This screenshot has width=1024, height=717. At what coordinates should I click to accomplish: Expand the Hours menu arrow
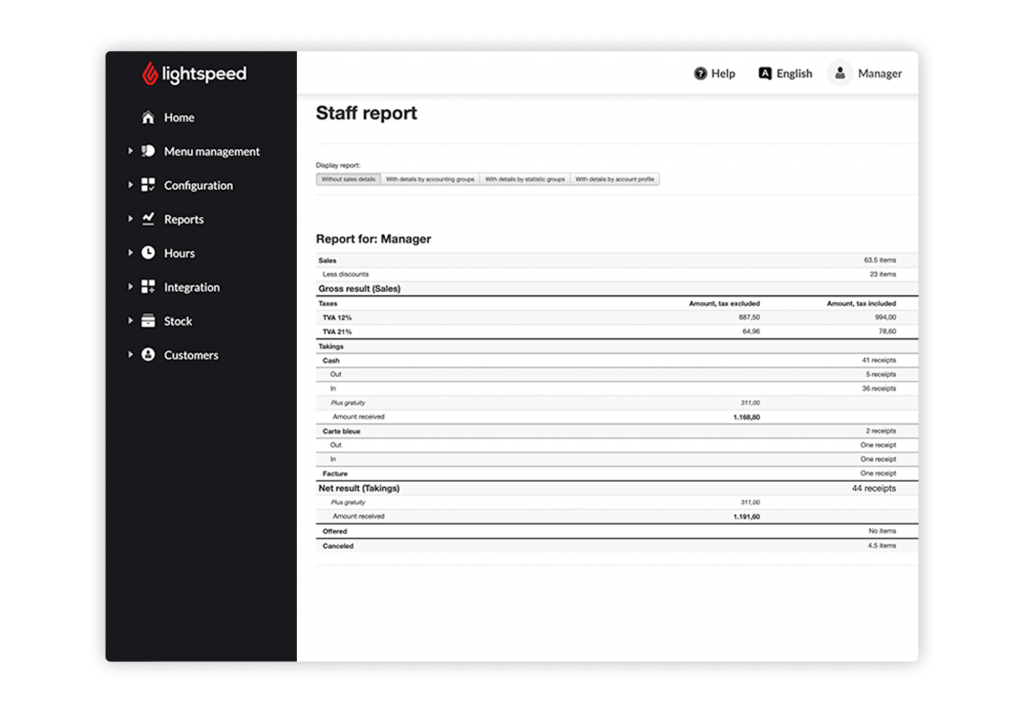131,253
